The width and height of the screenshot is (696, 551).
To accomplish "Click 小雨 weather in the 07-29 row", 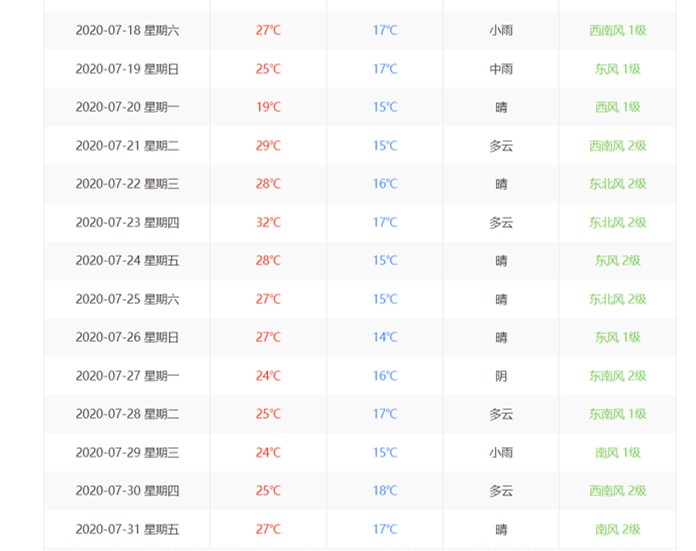I will [x=501, y=452].
